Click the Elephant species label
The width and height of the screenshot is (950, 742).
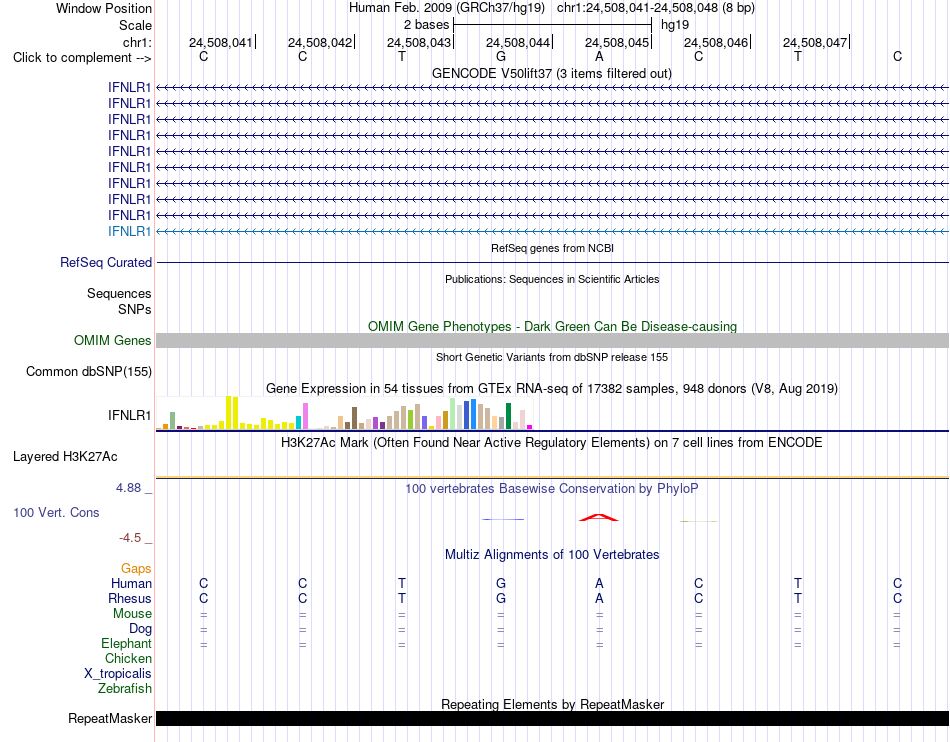pyautogui.click(x=126, y=643)
